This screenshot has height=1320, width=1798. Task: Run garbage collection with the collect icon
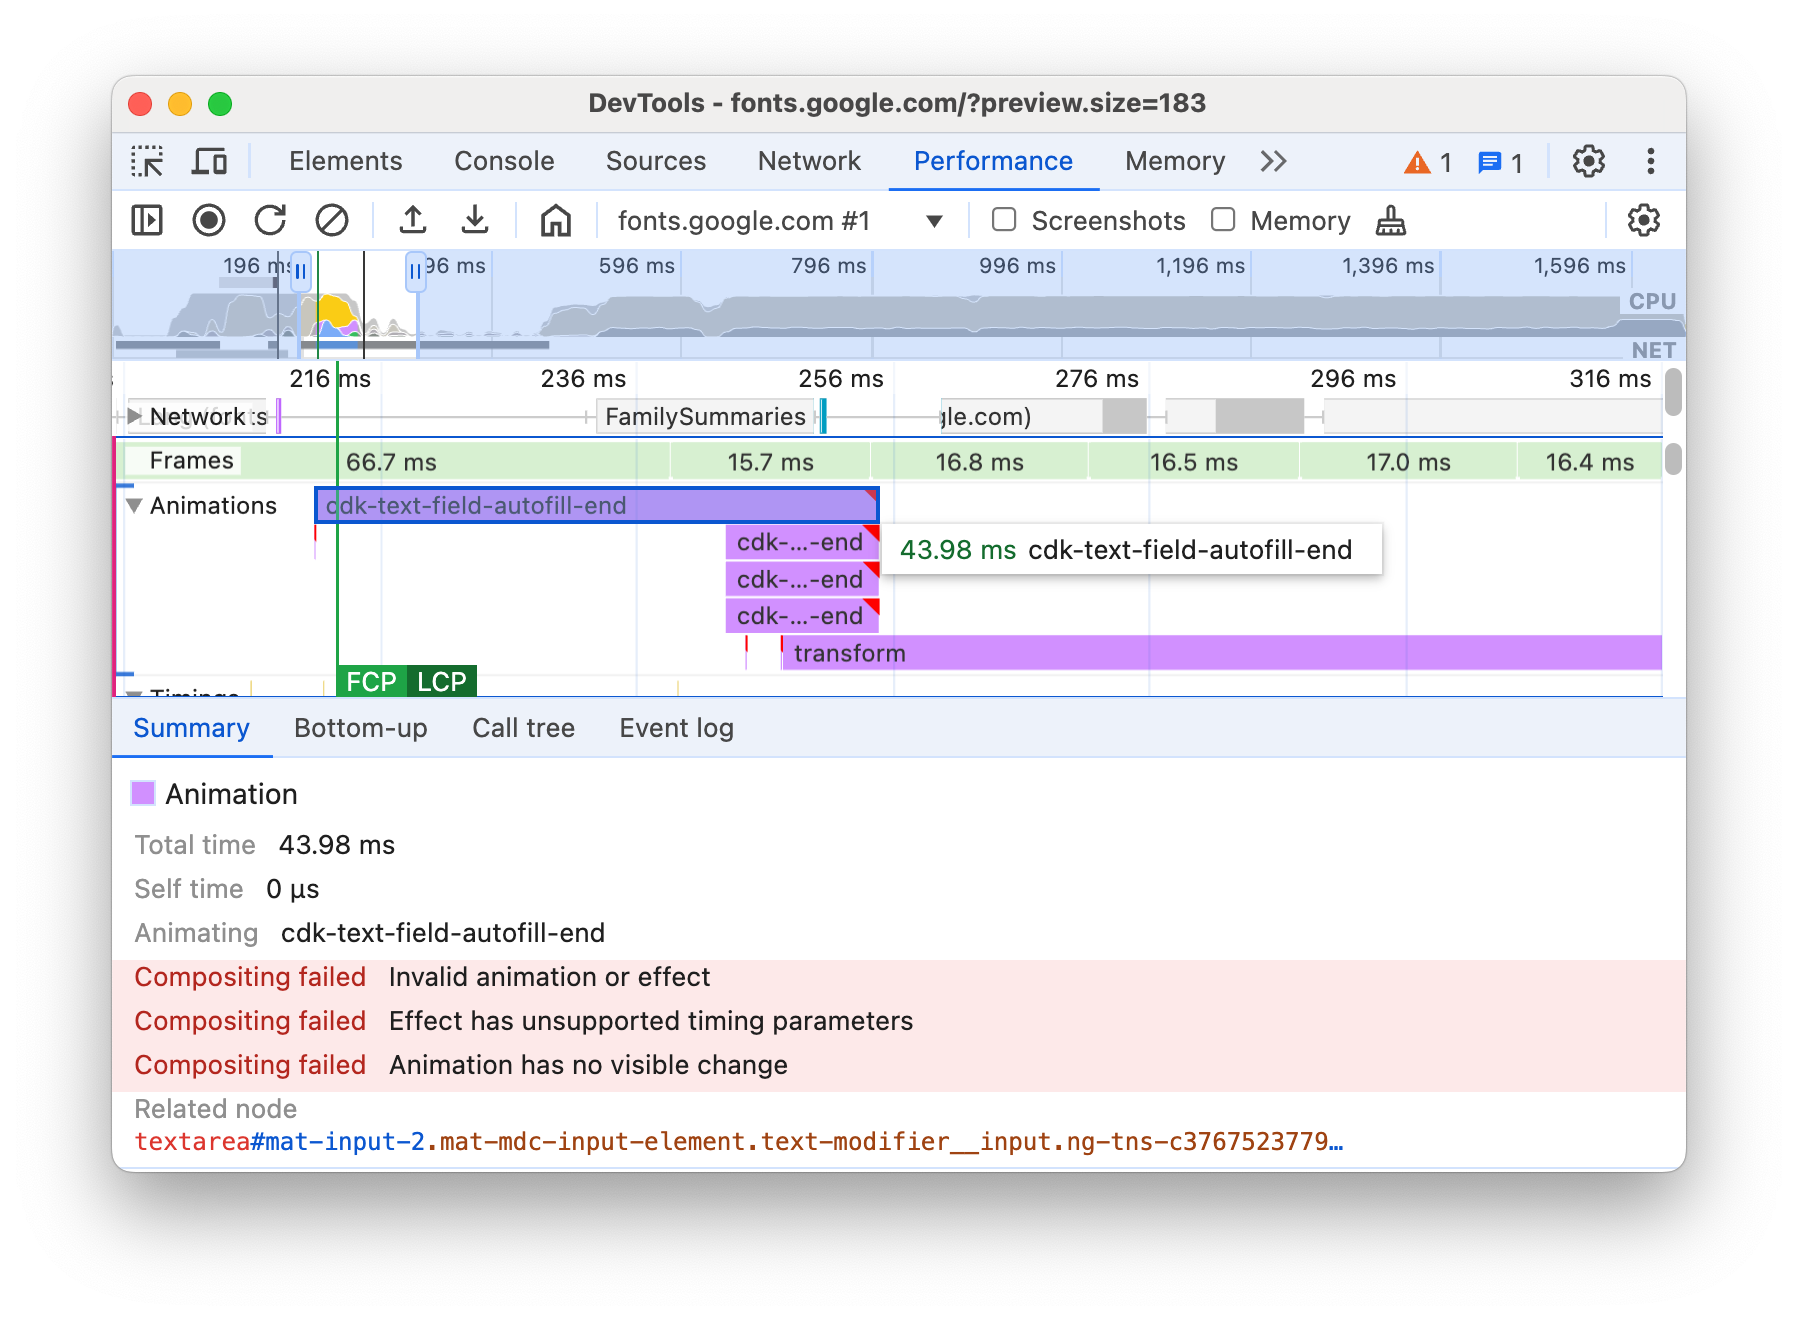[1390, 220]
